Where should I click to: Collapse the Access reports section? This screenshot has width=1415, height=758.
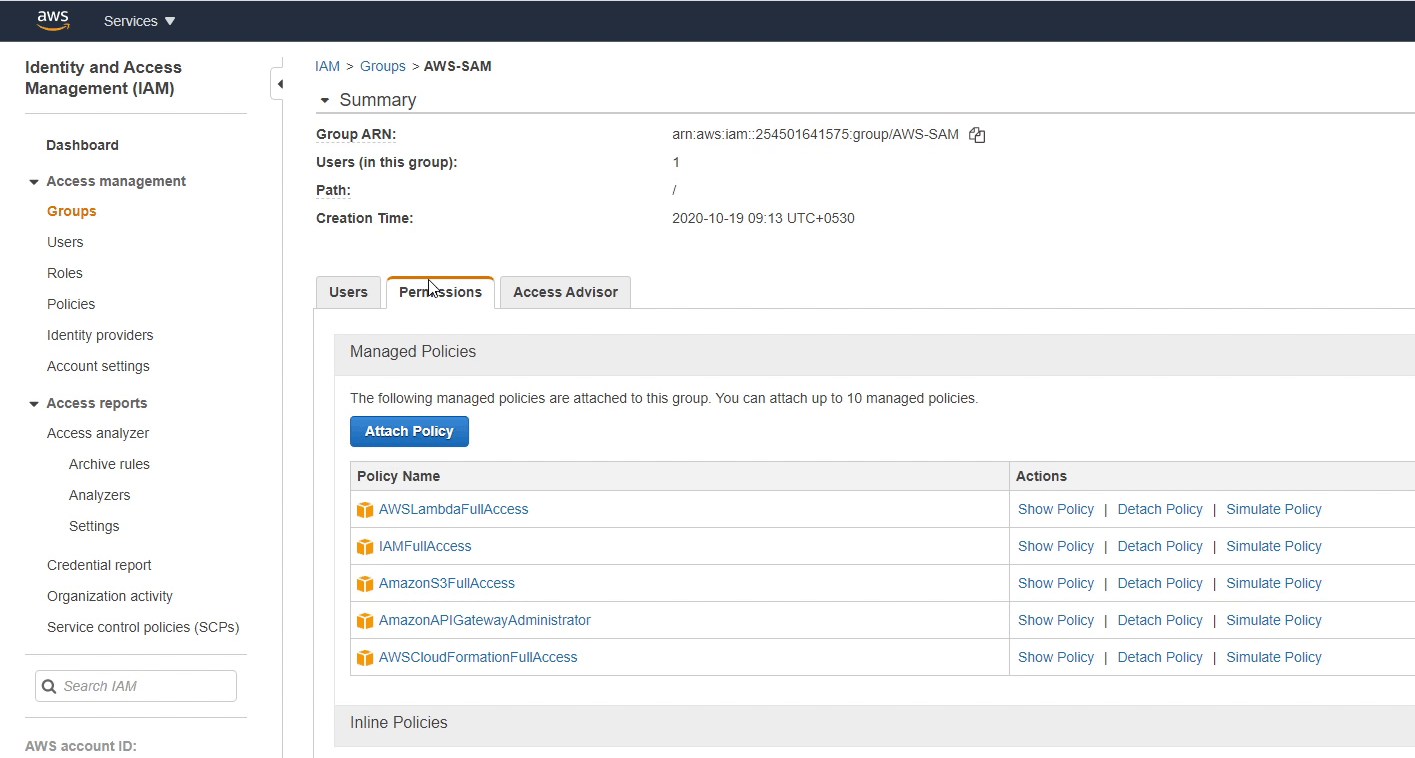pos(34,404)
